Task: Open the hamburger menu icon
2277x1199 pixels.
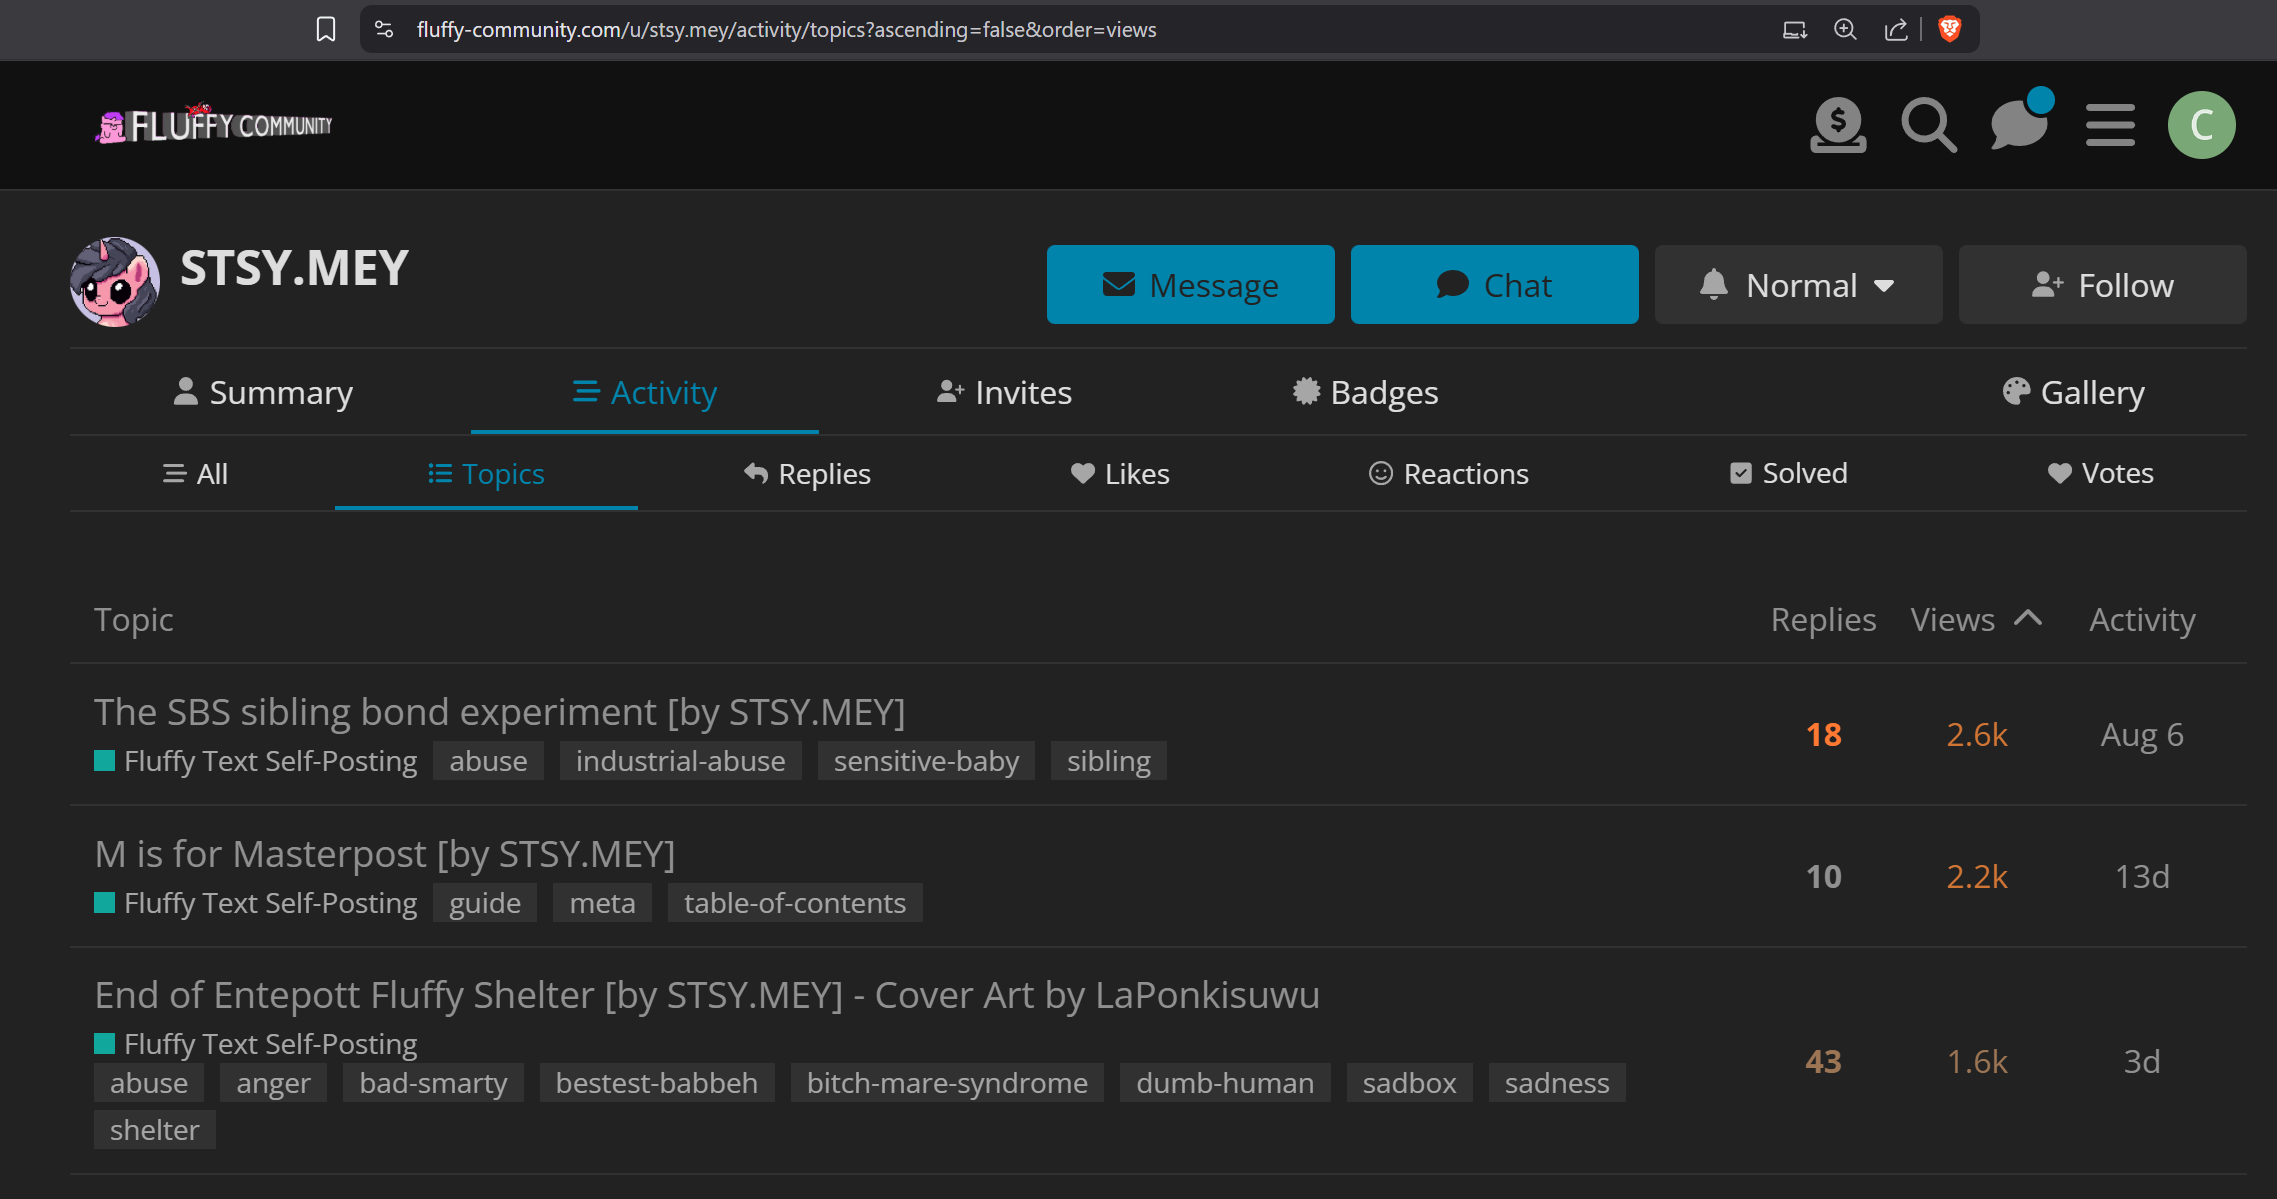Action: point(2110,125)
